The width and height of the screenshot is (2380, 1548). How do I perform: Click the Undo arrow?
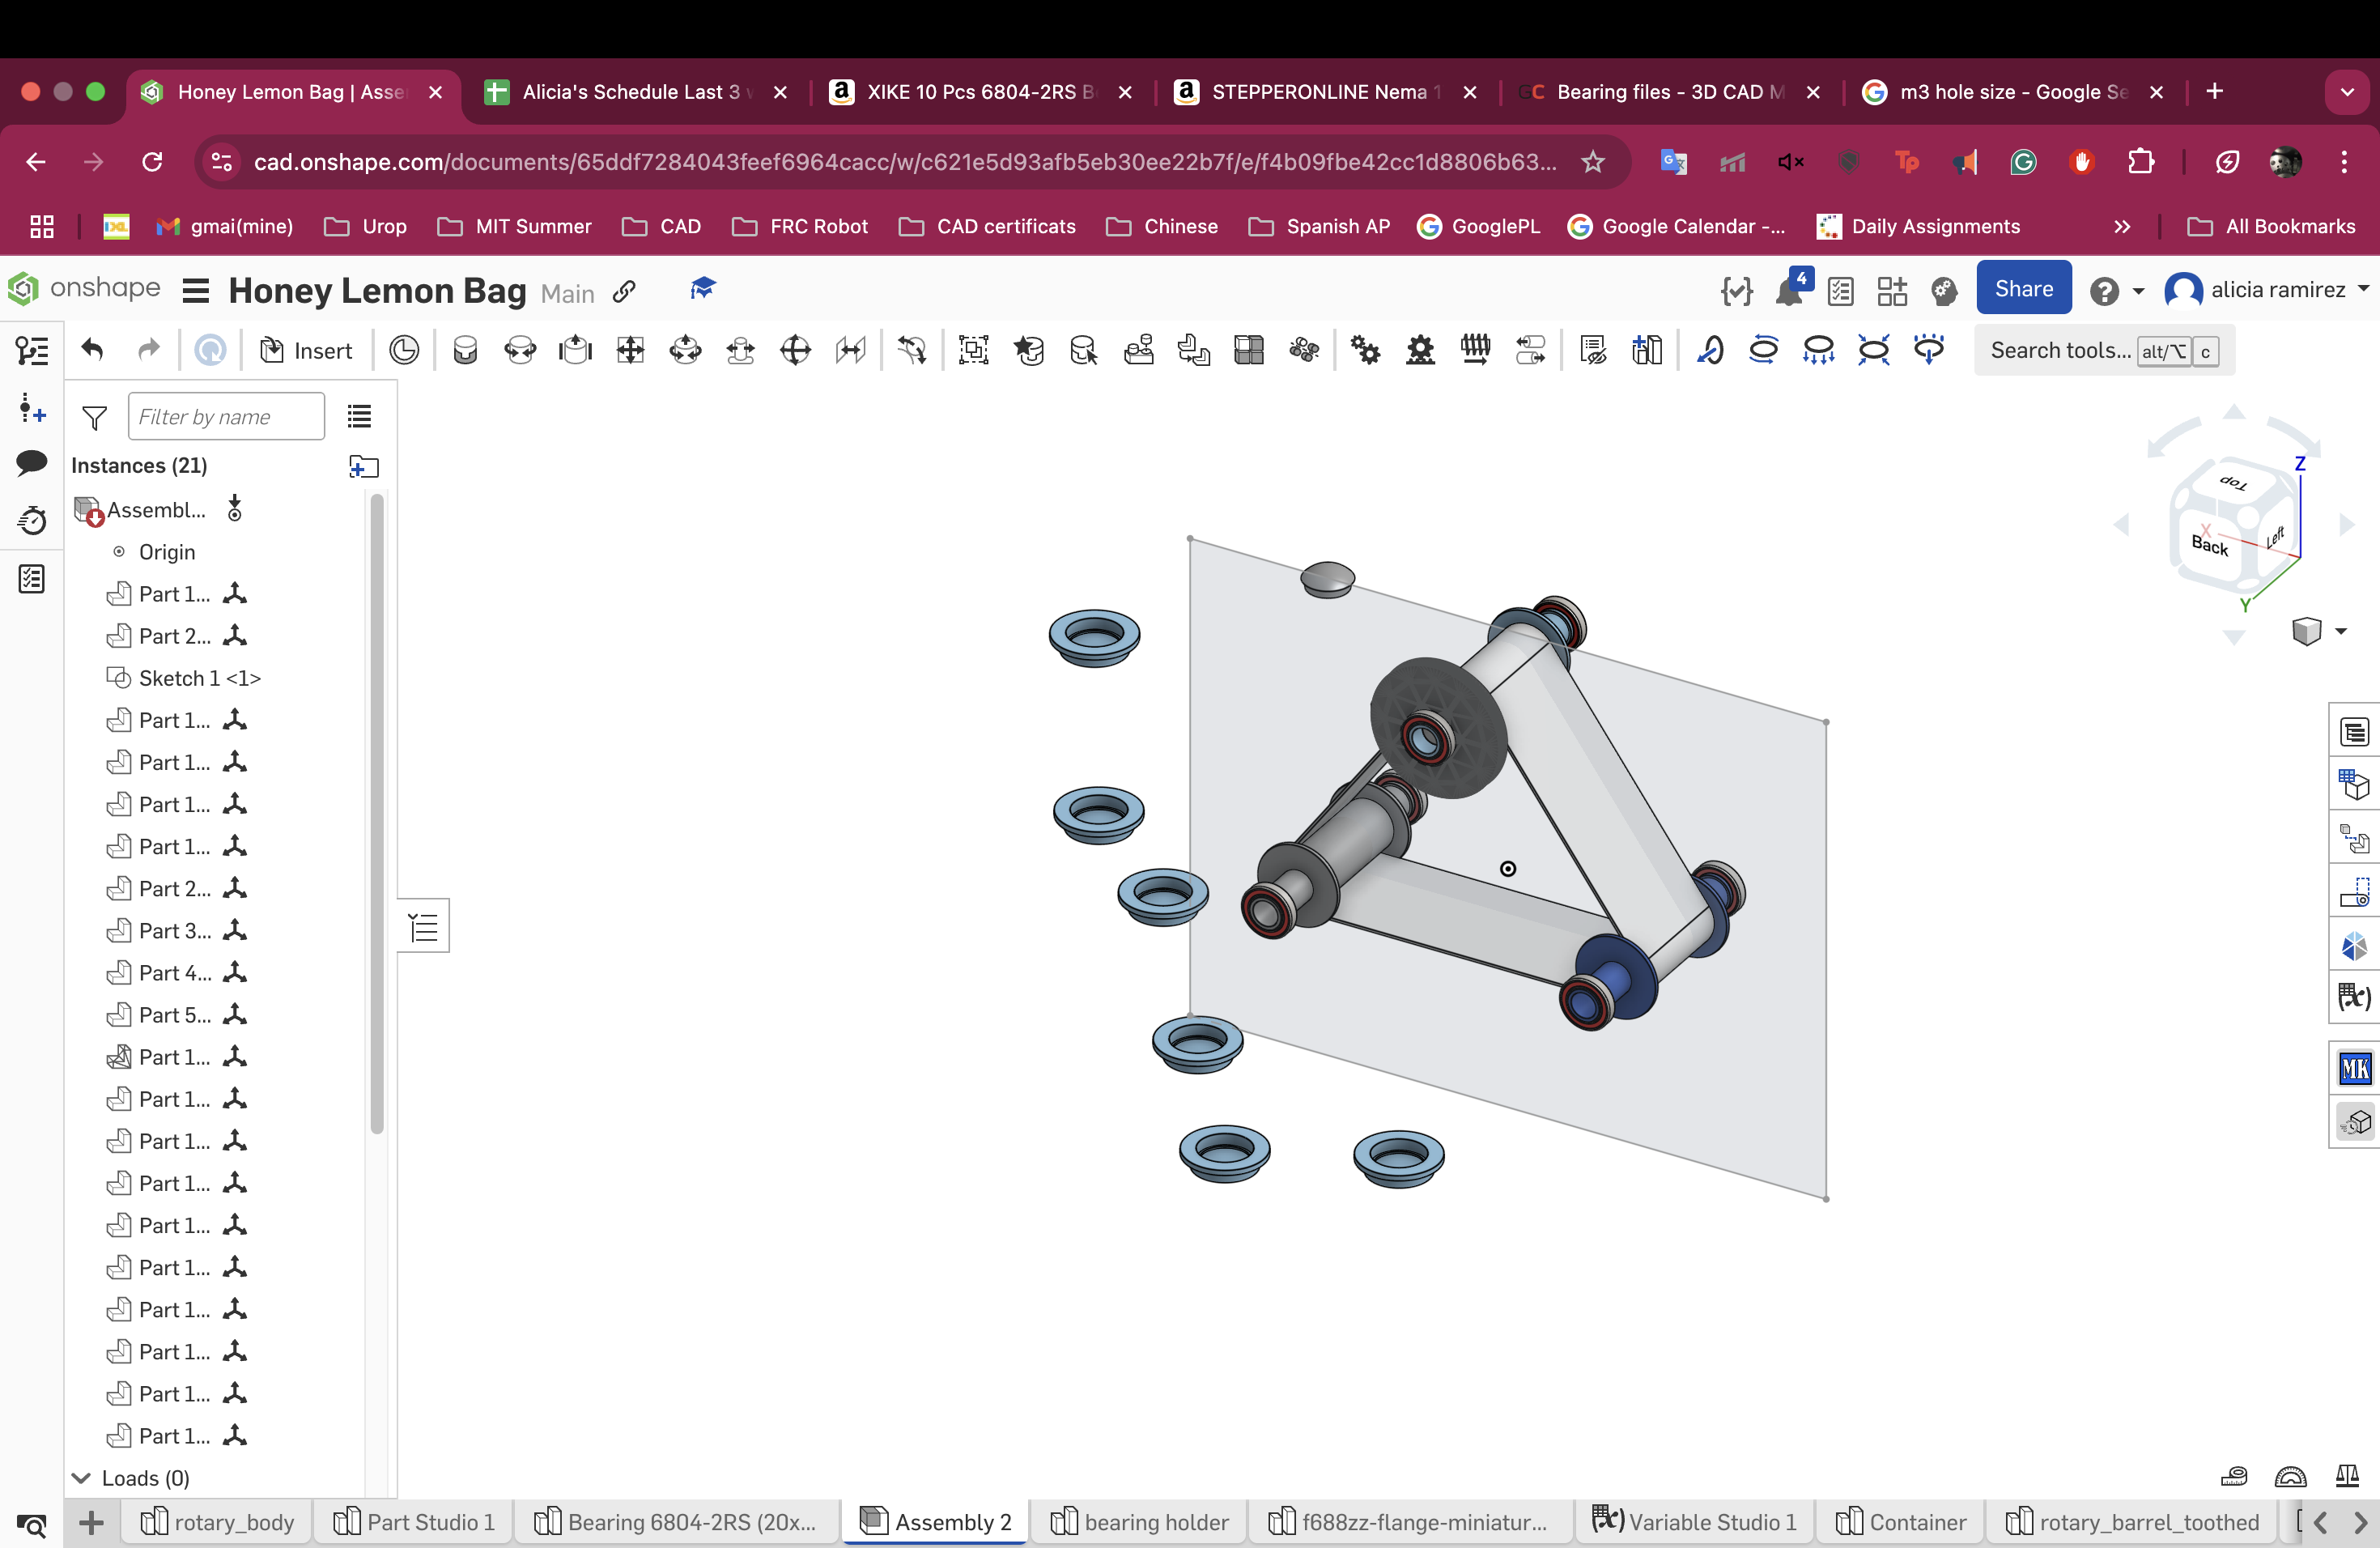pos(92,350)
